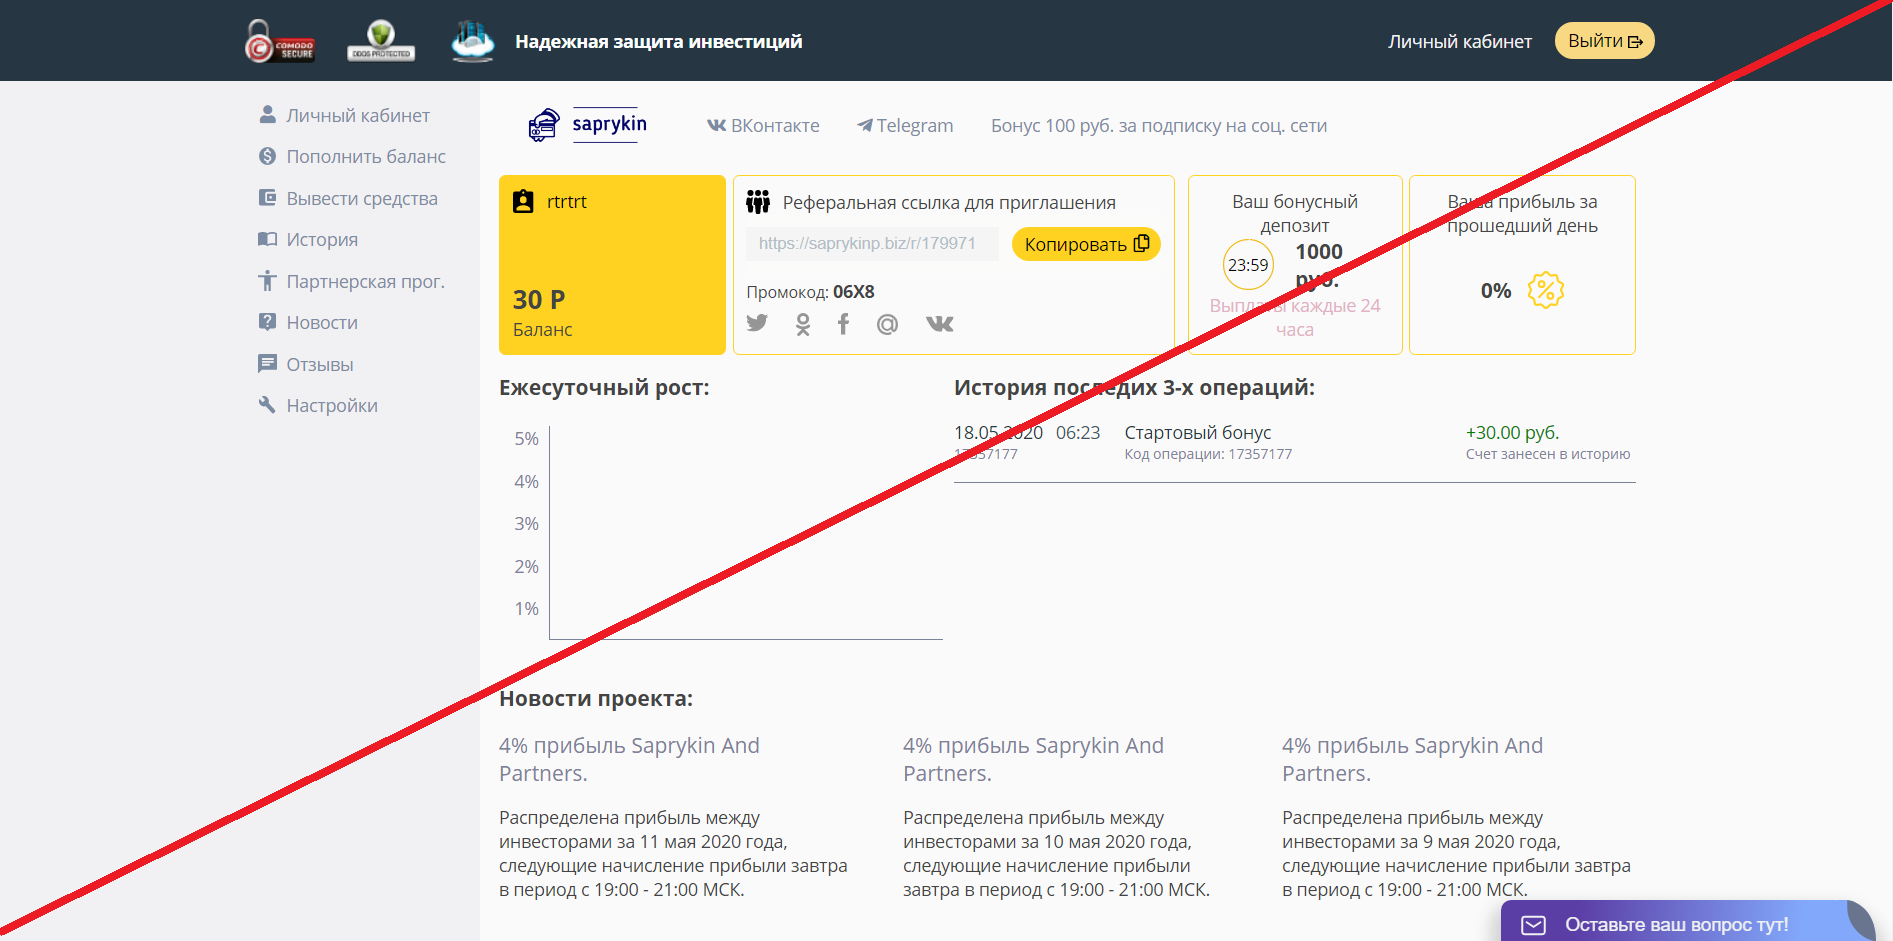Click the +30.00 руб. amount
Screen dimensions: 1893x941
pyautogui.click(x=1512, y=432)
